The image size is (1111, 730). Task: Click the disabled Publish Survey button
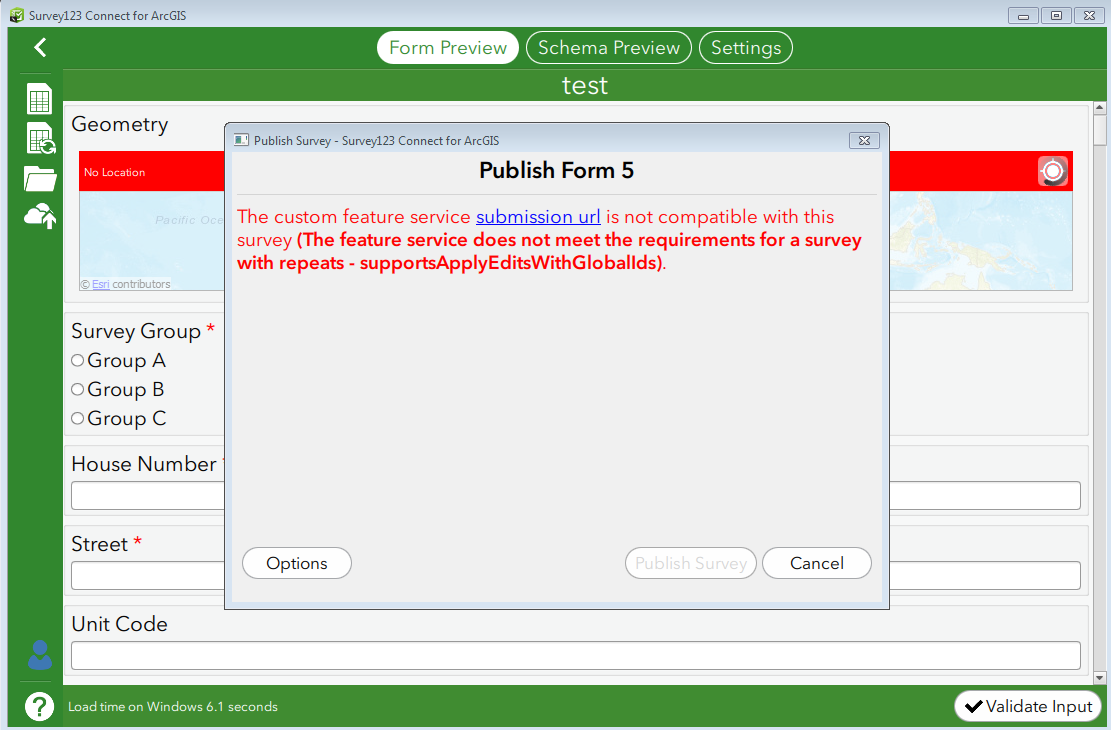(x=691, y=563)
